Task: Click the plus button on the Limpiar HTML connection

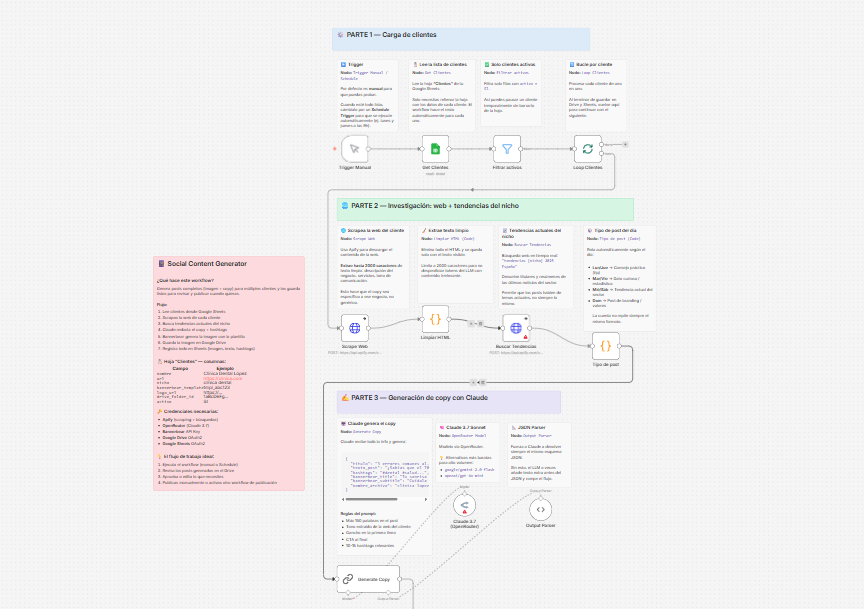Action: (x=471, y=324)
